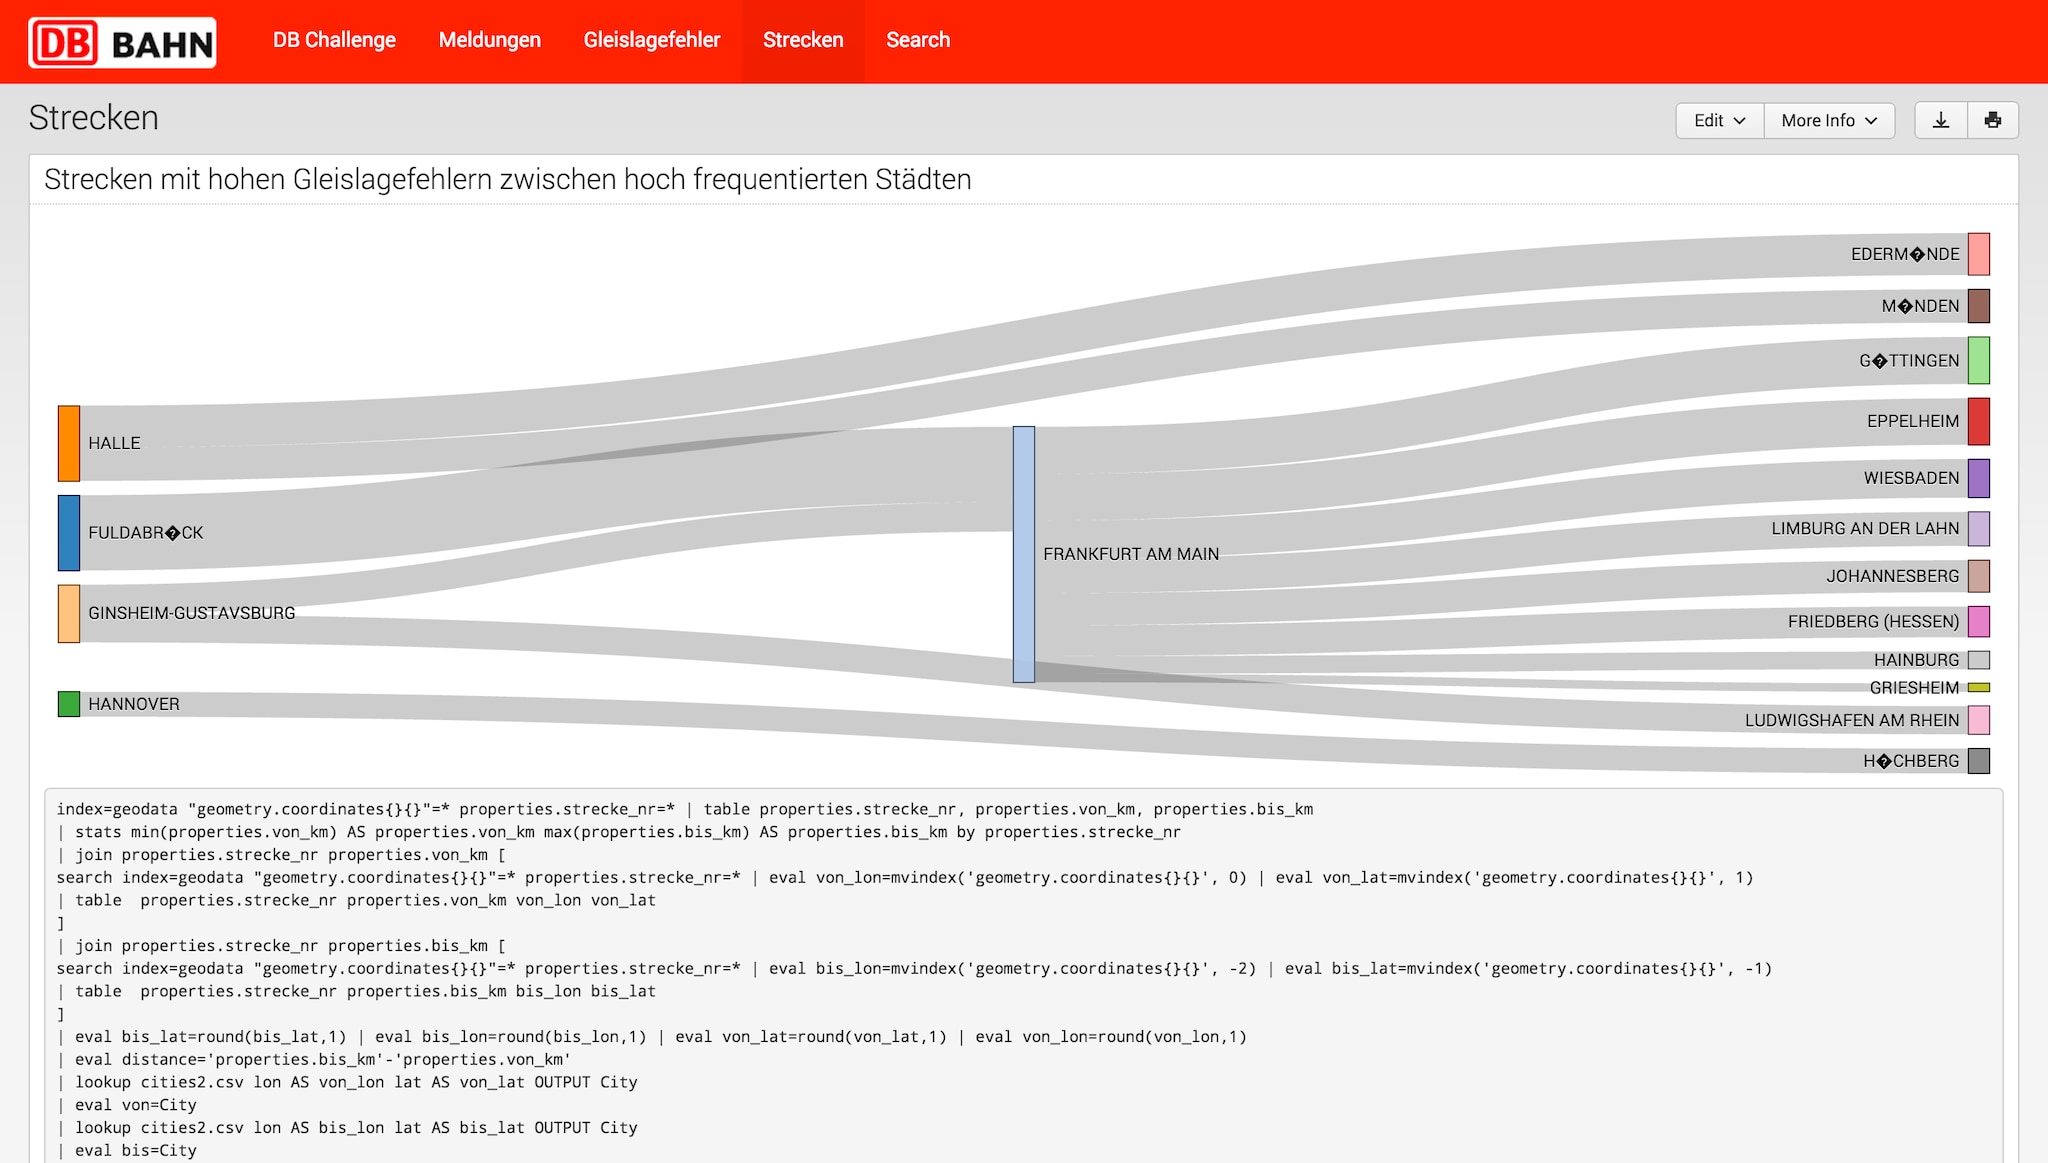Screen dimensions: 2048x1163
Task: Select the olive GRIESHEIM node
Action: click(x=1979, y=687)
